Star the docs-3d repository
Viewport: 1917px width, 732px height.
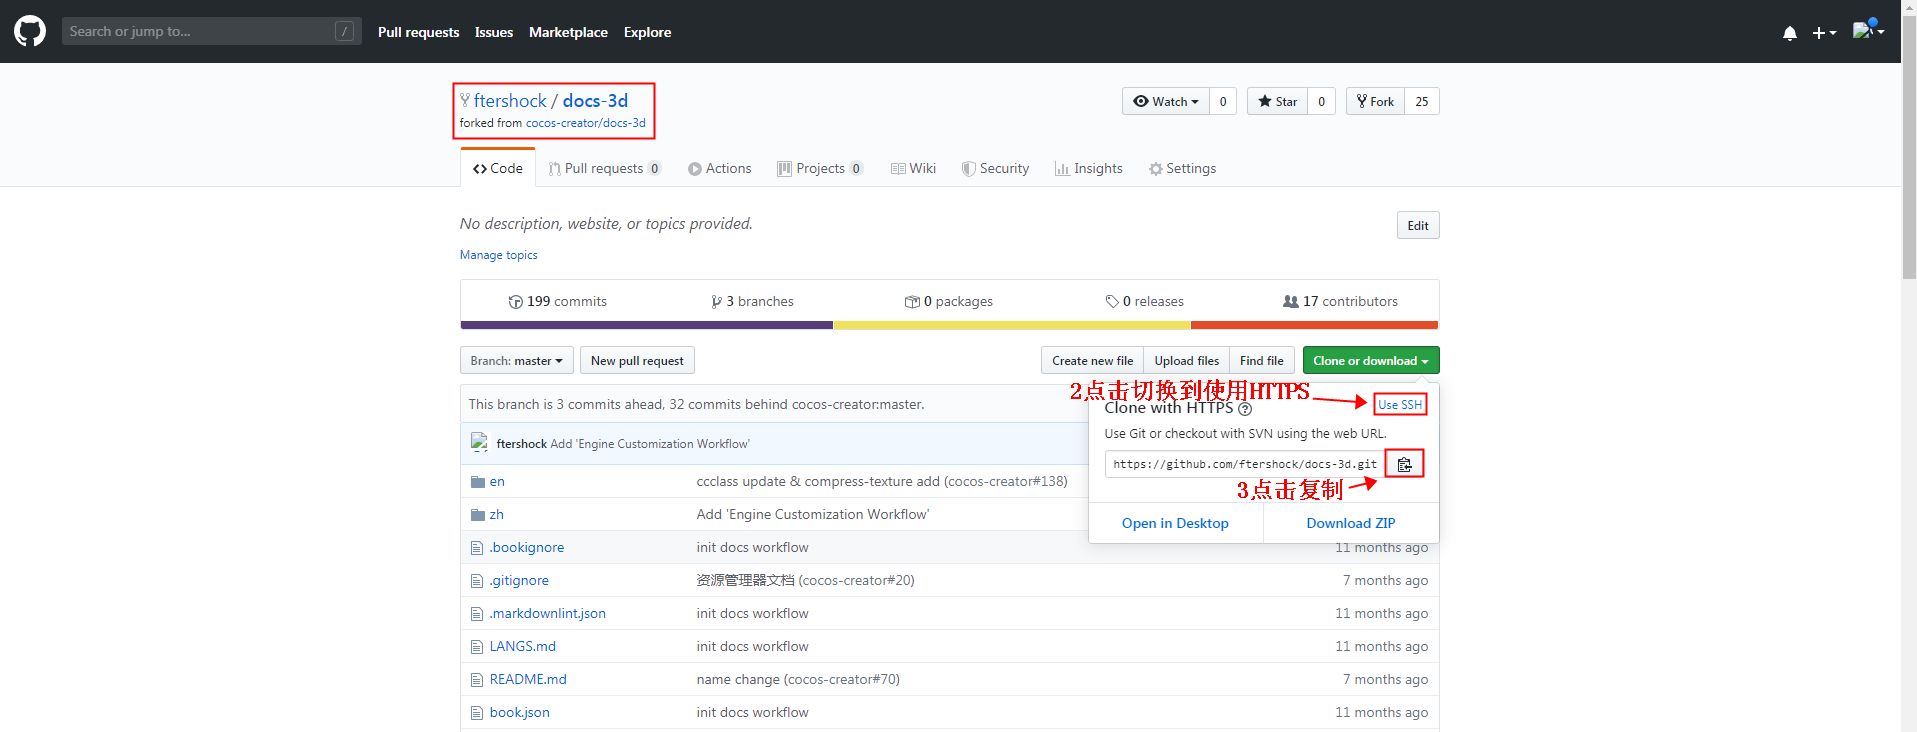click(x=1277, y=102)
